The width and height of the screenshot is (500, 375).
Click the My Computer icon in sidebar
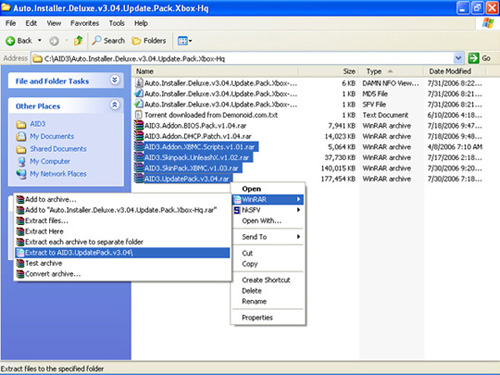pos(21,162)
